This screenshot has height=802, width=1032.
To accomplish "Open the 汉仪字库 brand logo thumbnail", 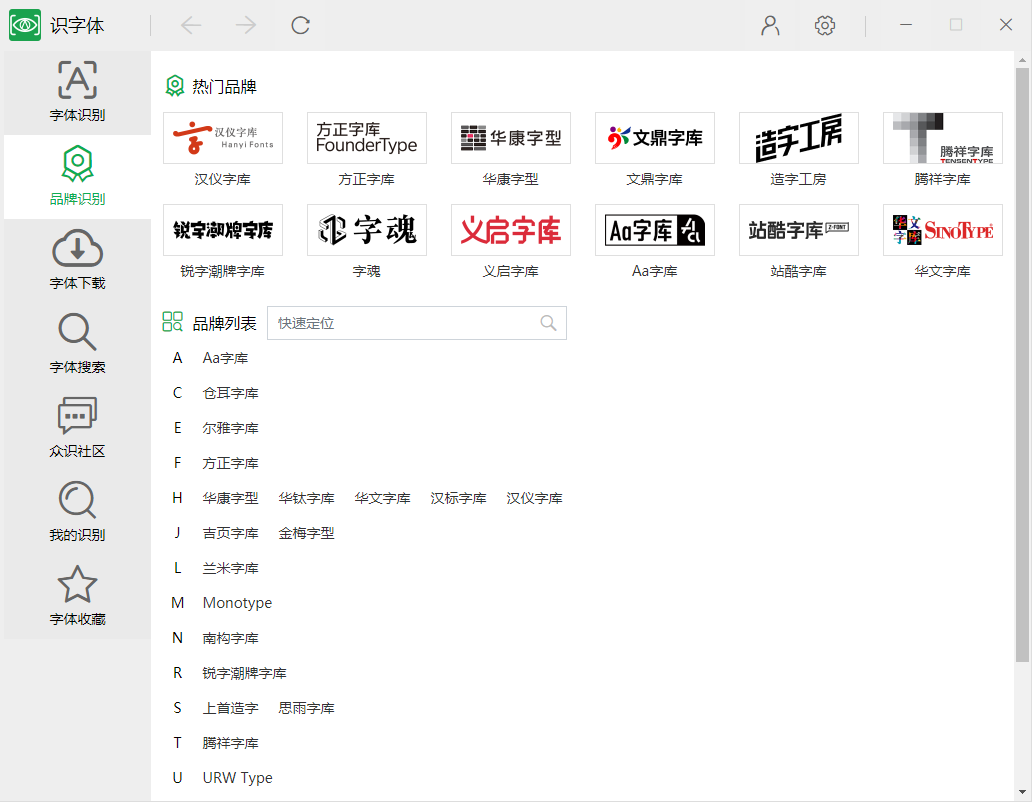I will (223, 138).
